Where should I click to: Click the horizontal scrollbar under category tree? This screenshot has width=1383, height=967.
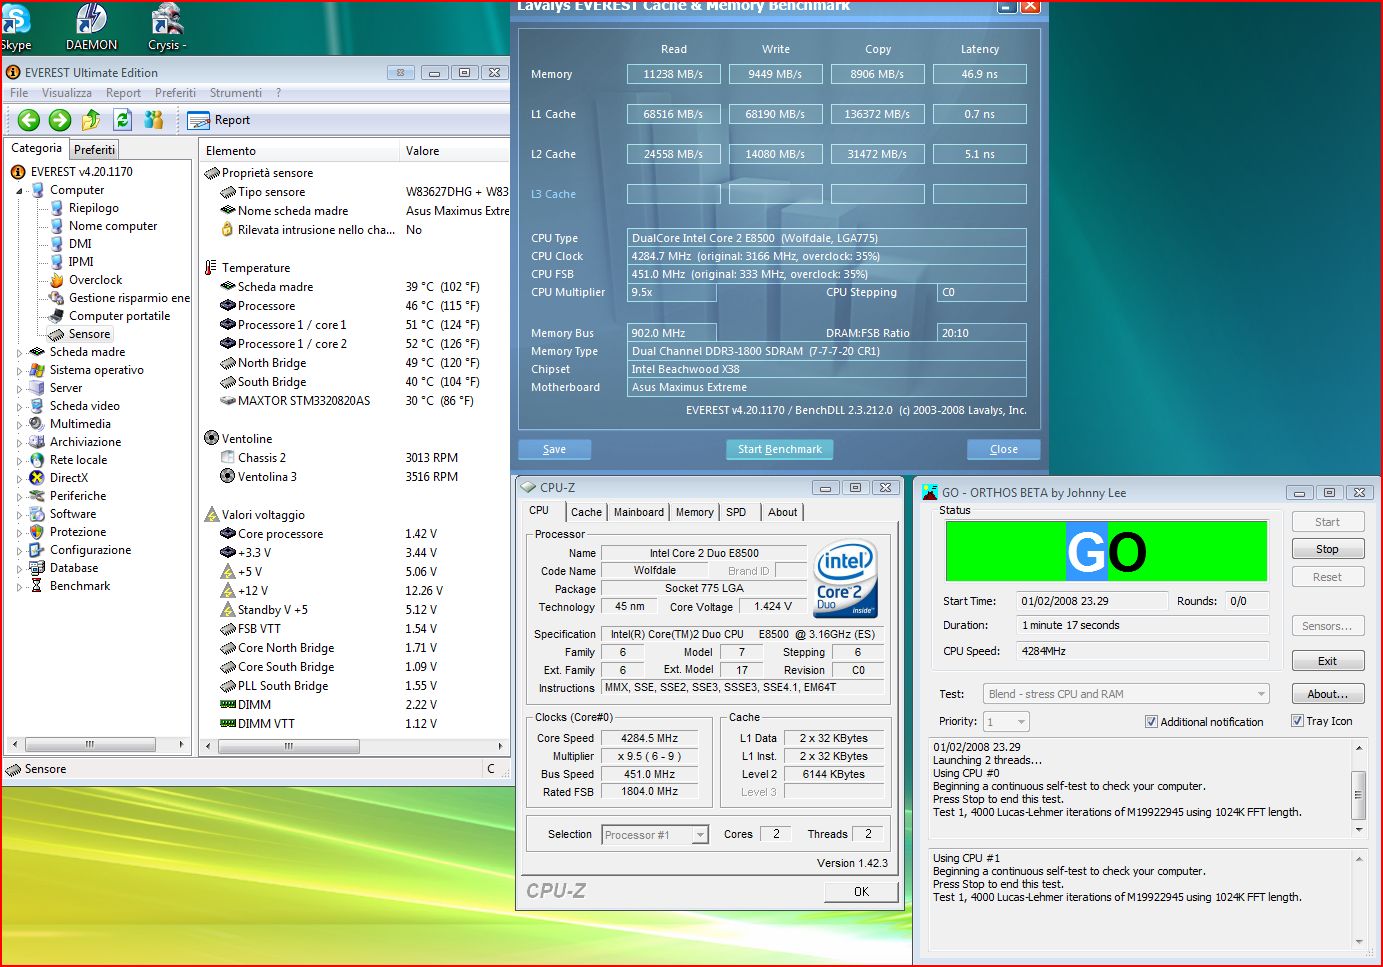[x=97, y=745]
